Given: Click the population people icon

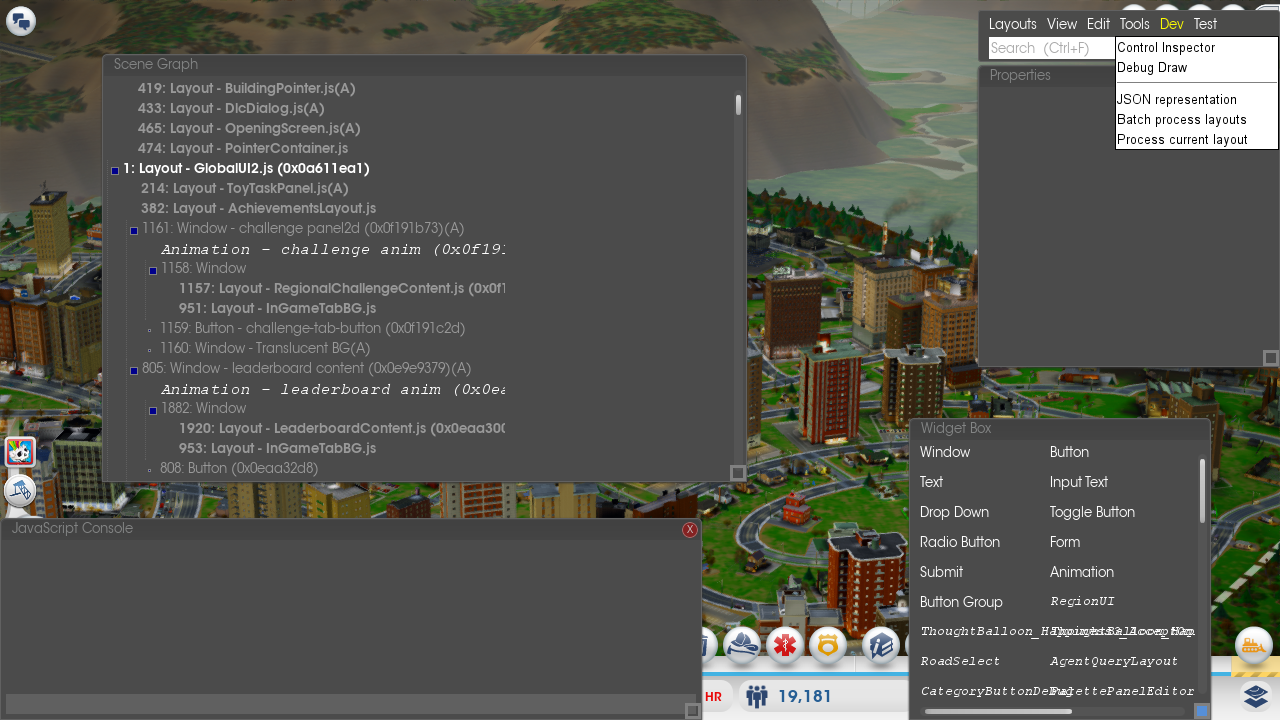Looking at the screenshot, I should (x=756, y=696).
